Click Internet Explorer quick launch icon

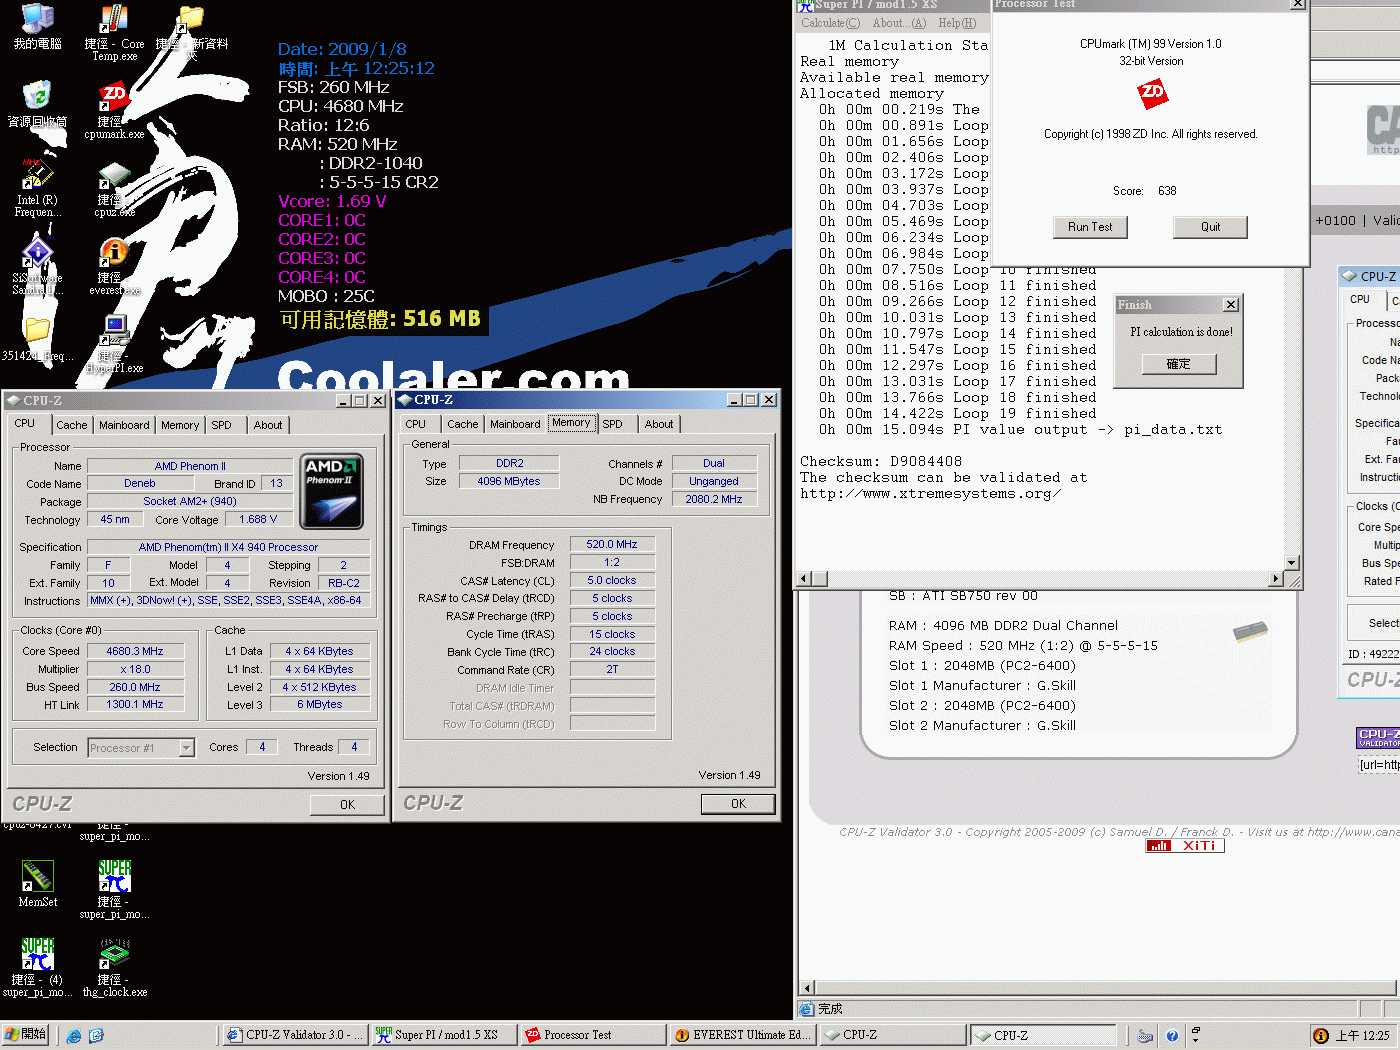[74, 1036]
